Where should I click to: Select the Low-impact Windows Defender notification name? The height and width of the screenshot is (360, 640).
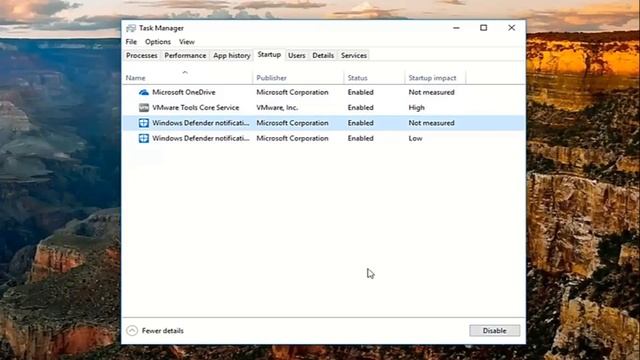pyautogui.click(x=200, y=138)
